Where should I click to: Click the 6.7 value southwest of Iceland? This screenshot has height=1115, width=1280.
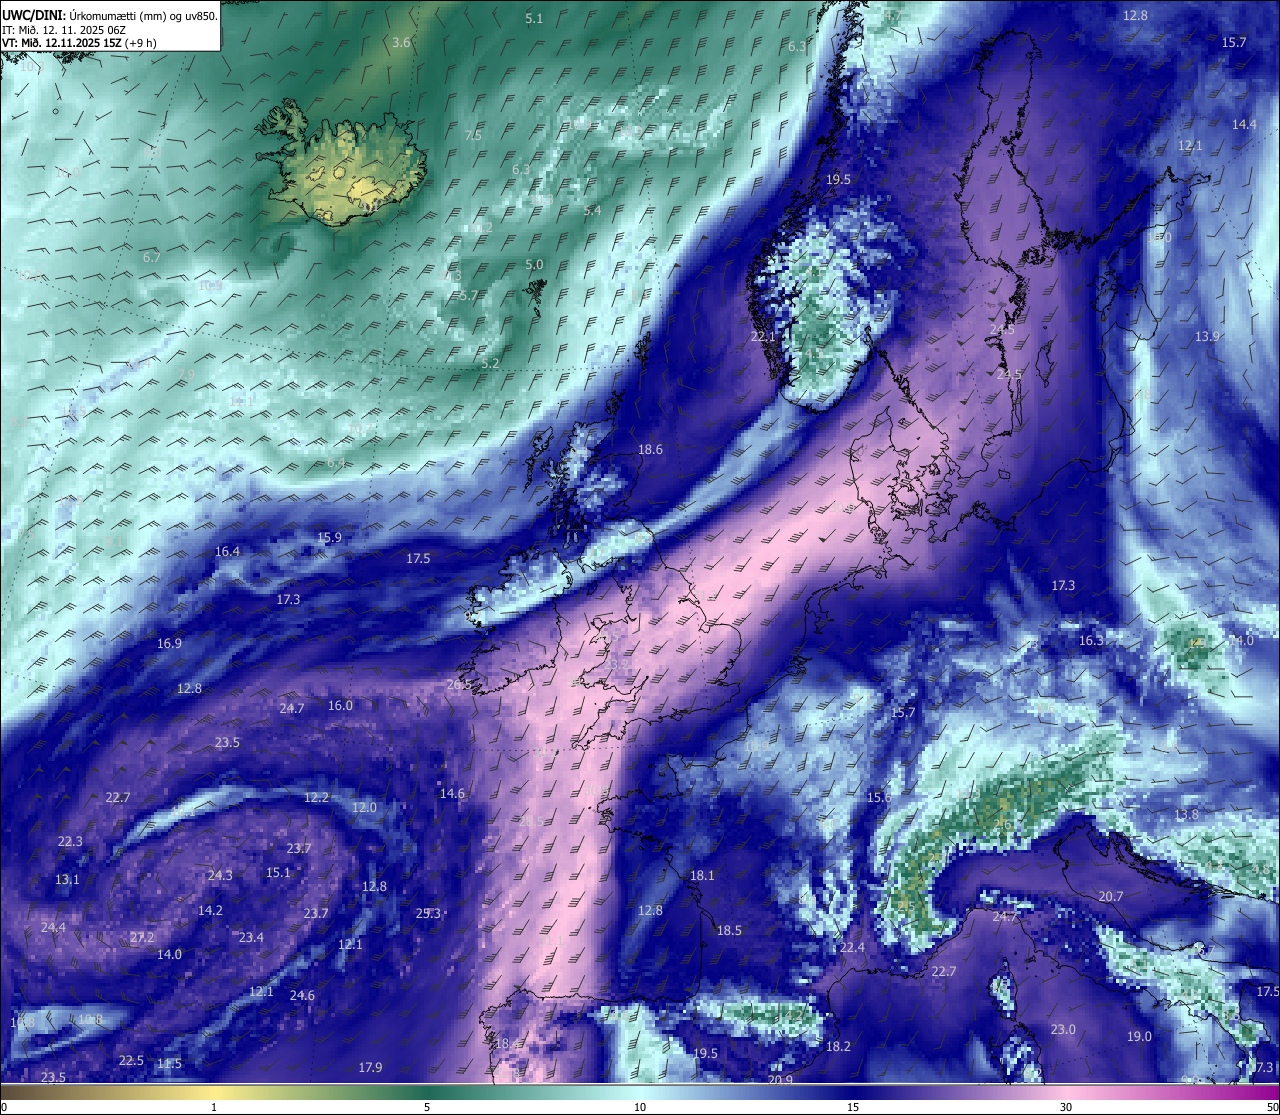coord(151,258)
